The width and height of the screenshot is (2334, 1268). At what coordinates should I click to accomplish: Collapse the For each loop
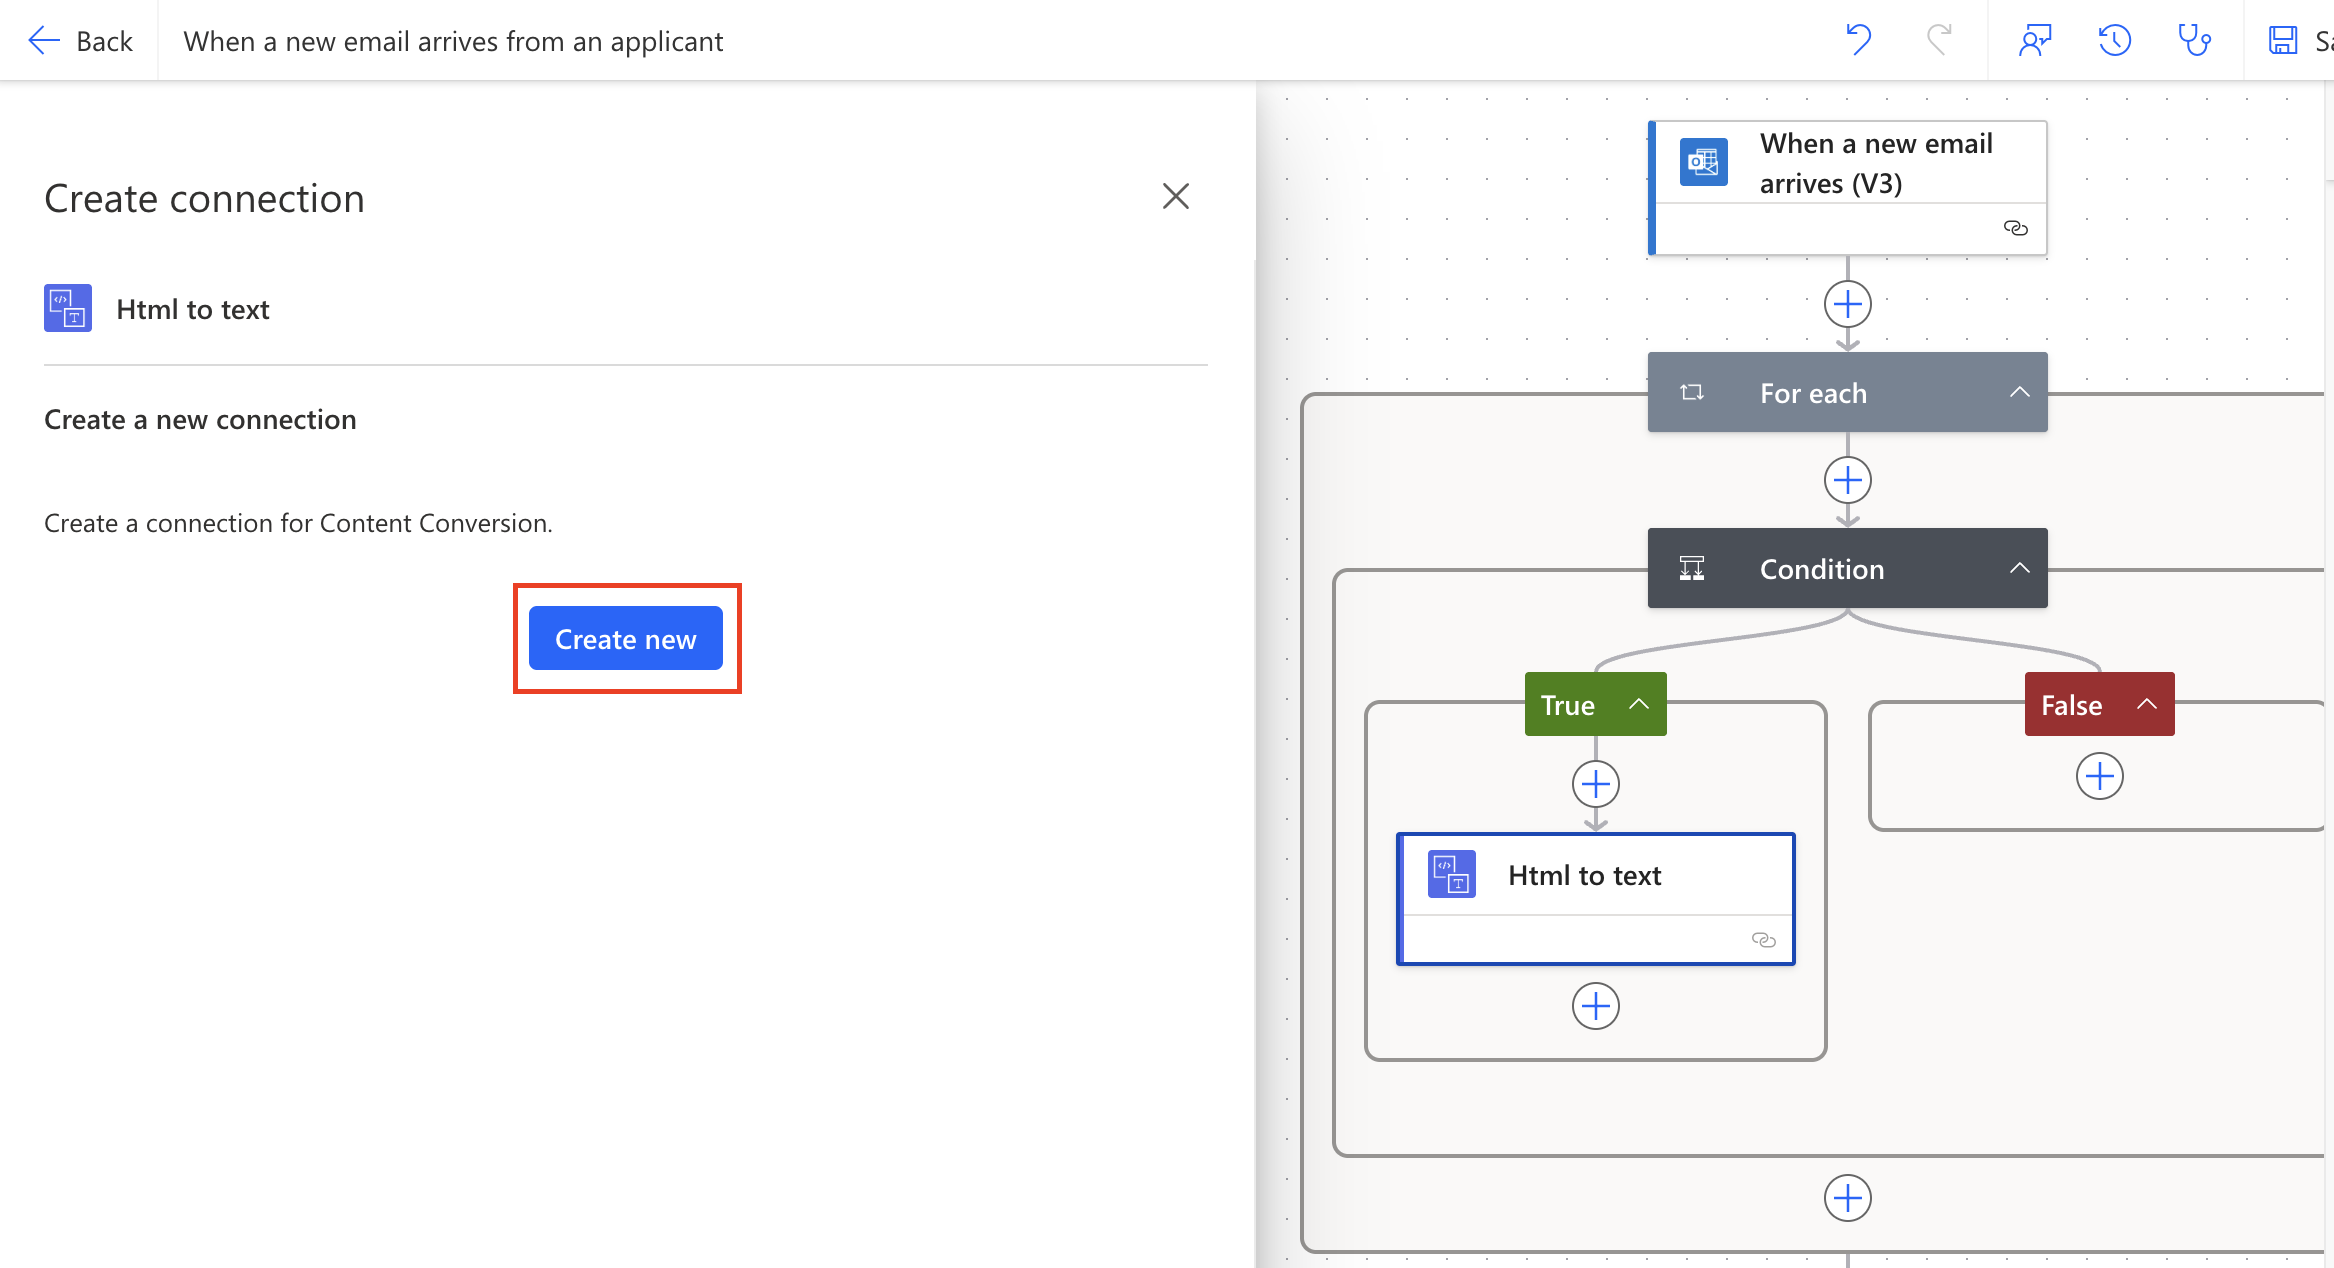[x=2019, y=392]
